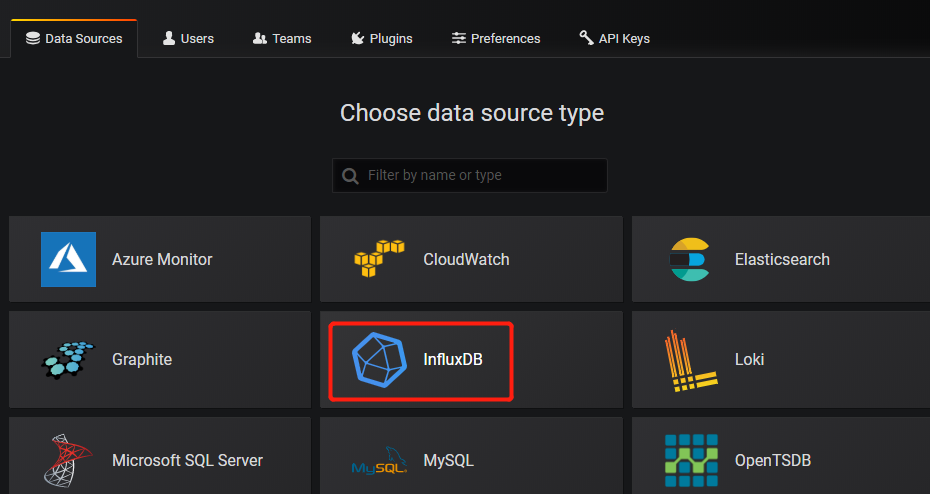Choose the CloudWatch label
Screen dimensions: 930x494
(x=466, y=259)
